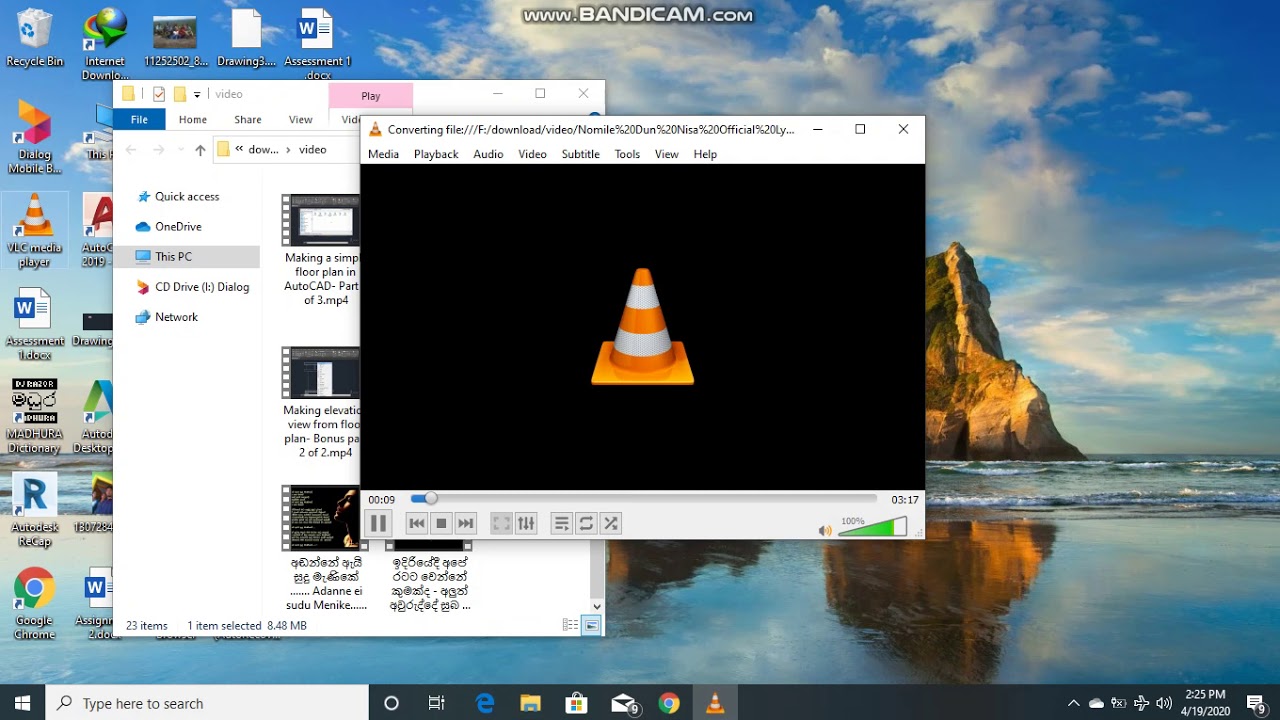The image size is (1280, 720).
Task: Toggle random shuffle in VLC
Action: coord(610,523)
